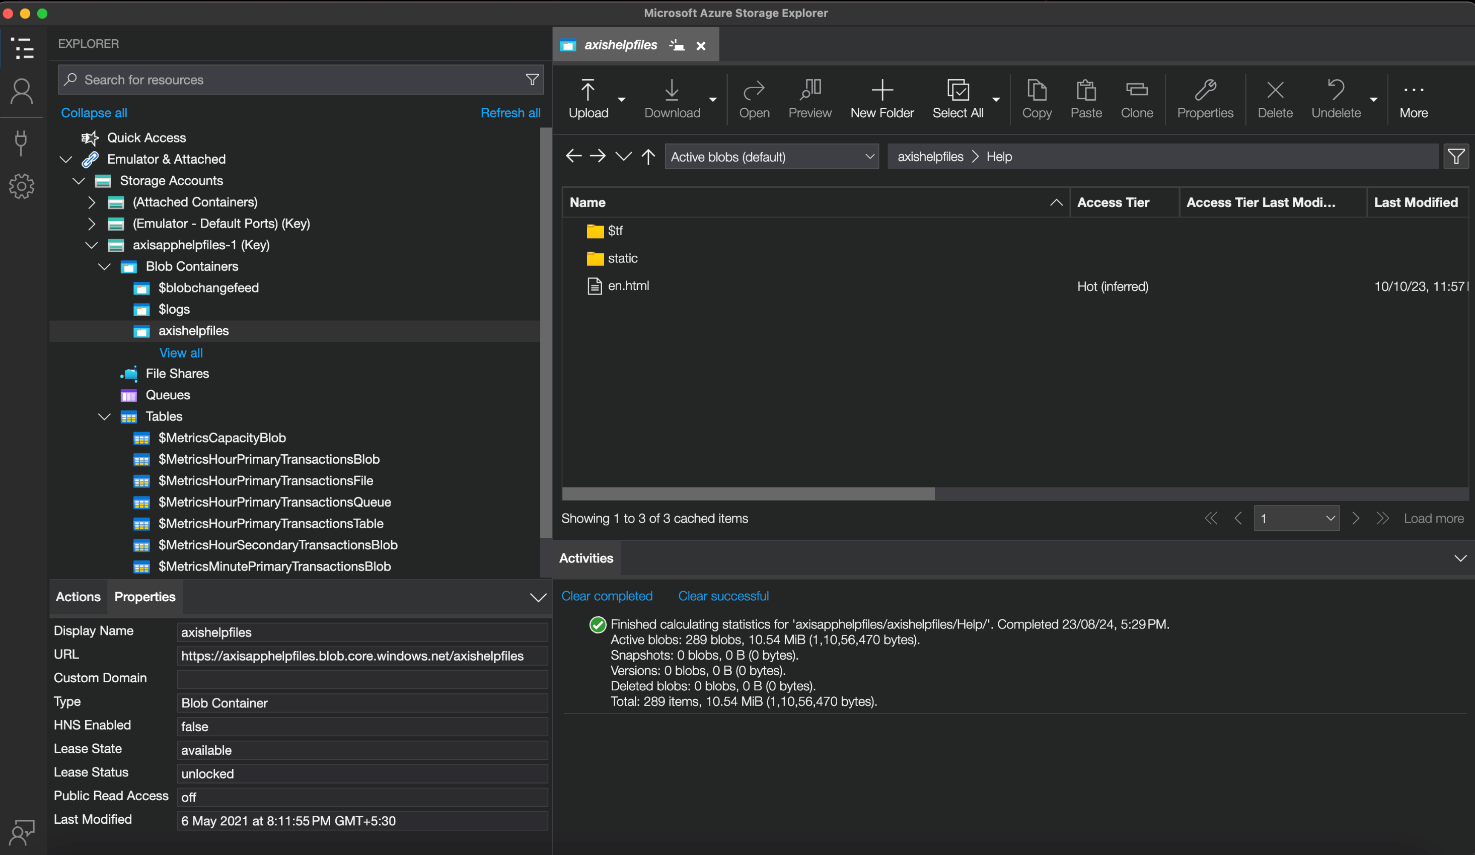This screenshot has height=855, width=1475.
Task: Click the Select All toolbar icon
Action: 957,90
